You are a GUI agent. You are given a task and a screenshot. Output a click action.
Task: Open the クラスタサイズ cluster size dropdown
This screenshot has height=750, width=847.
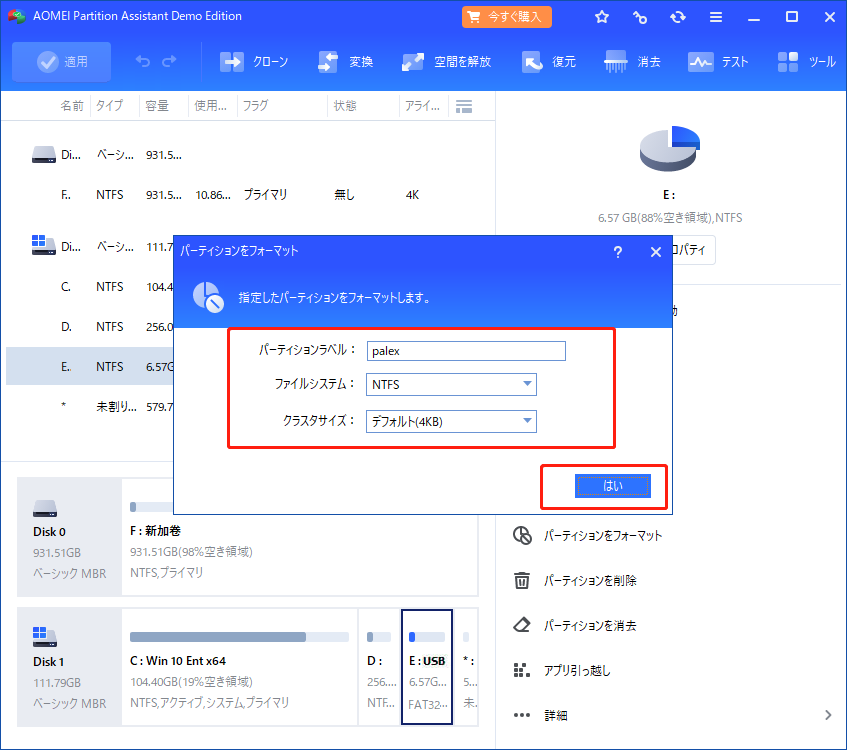452,421
